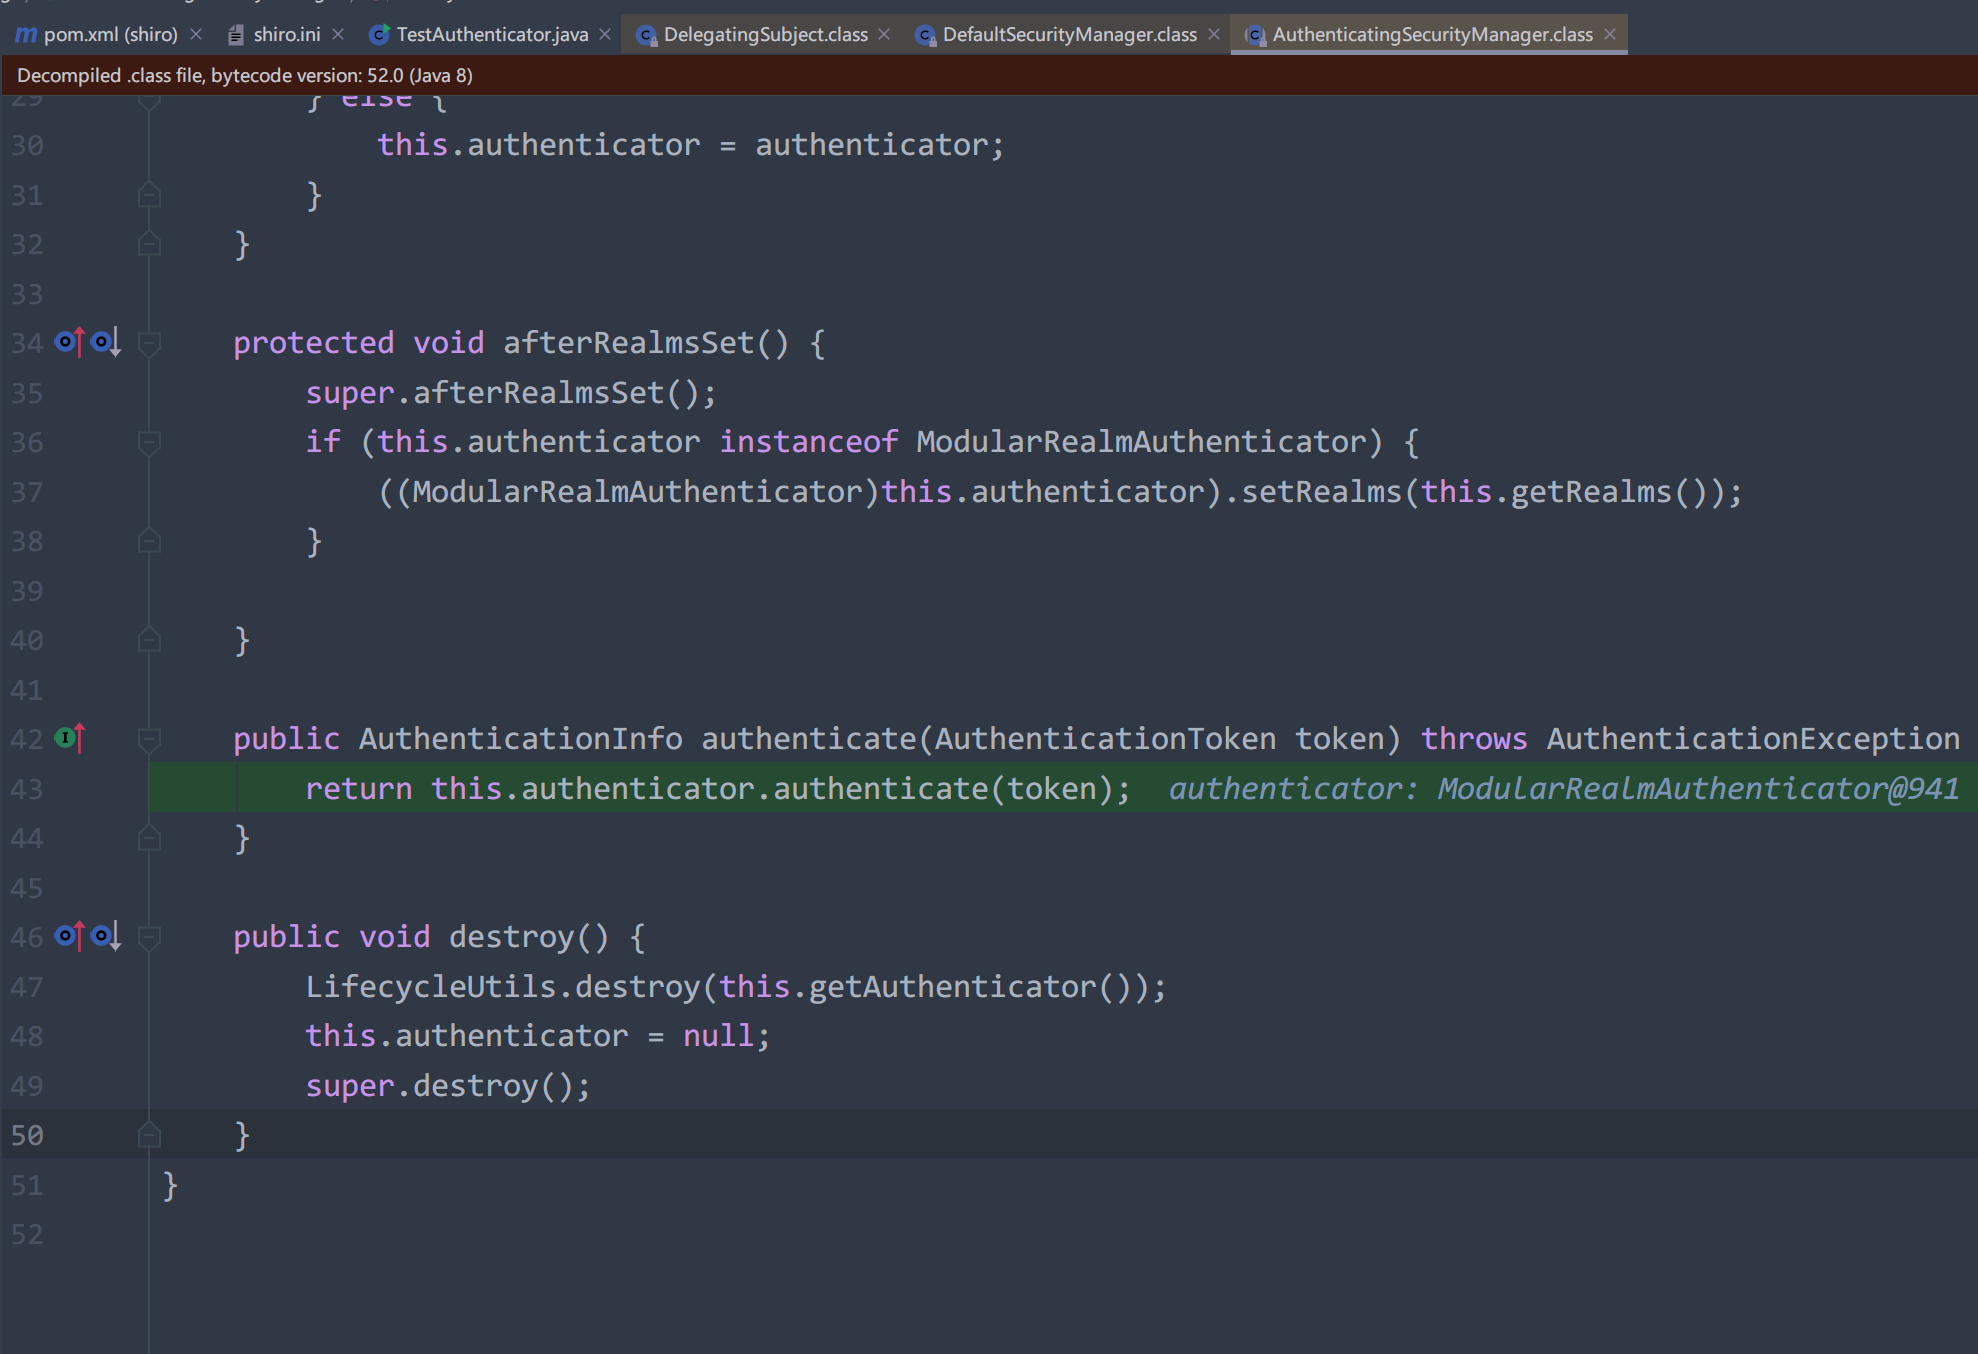
Task: Click the overridden-by gutter icon on destroy line
Action: [x=105, y=937]
